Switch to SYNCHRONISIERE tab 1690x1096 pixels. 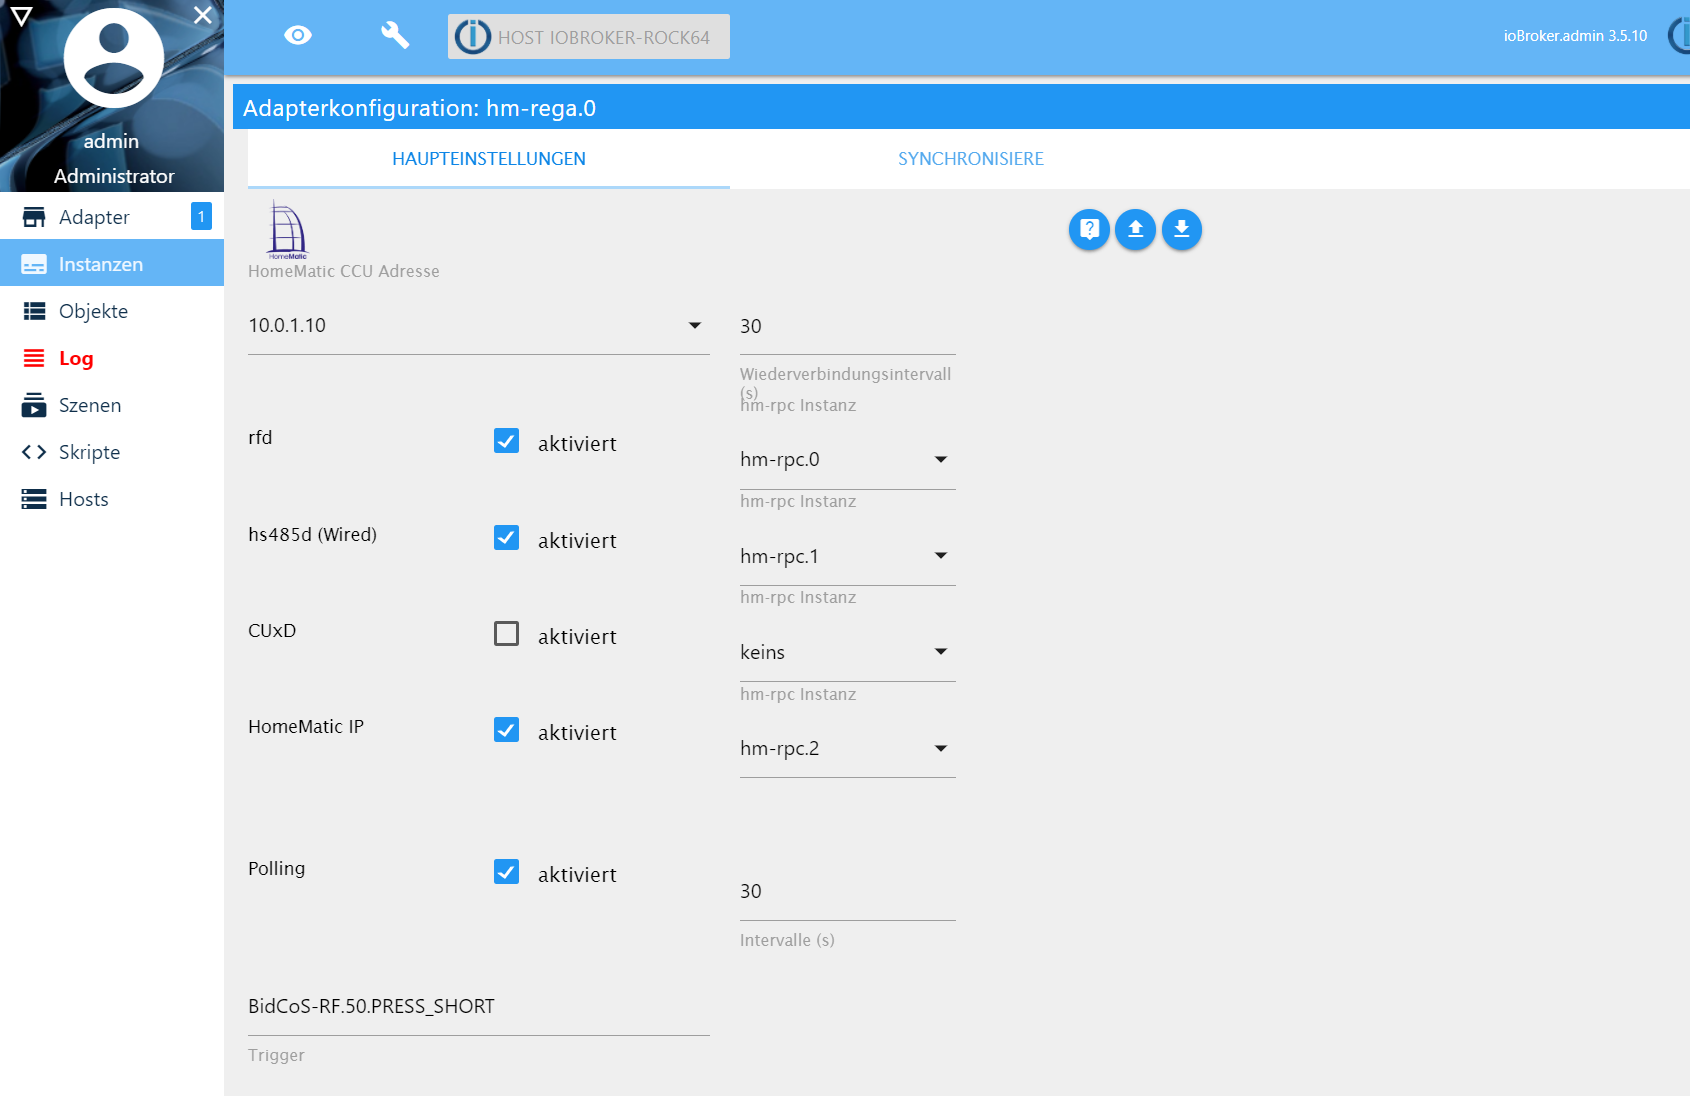click(x=971, y=159)
